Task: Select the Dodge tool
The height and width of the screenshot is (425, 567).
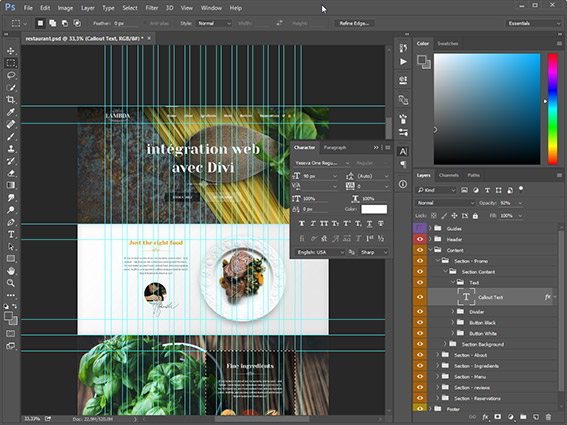Action: pos(11,210)
